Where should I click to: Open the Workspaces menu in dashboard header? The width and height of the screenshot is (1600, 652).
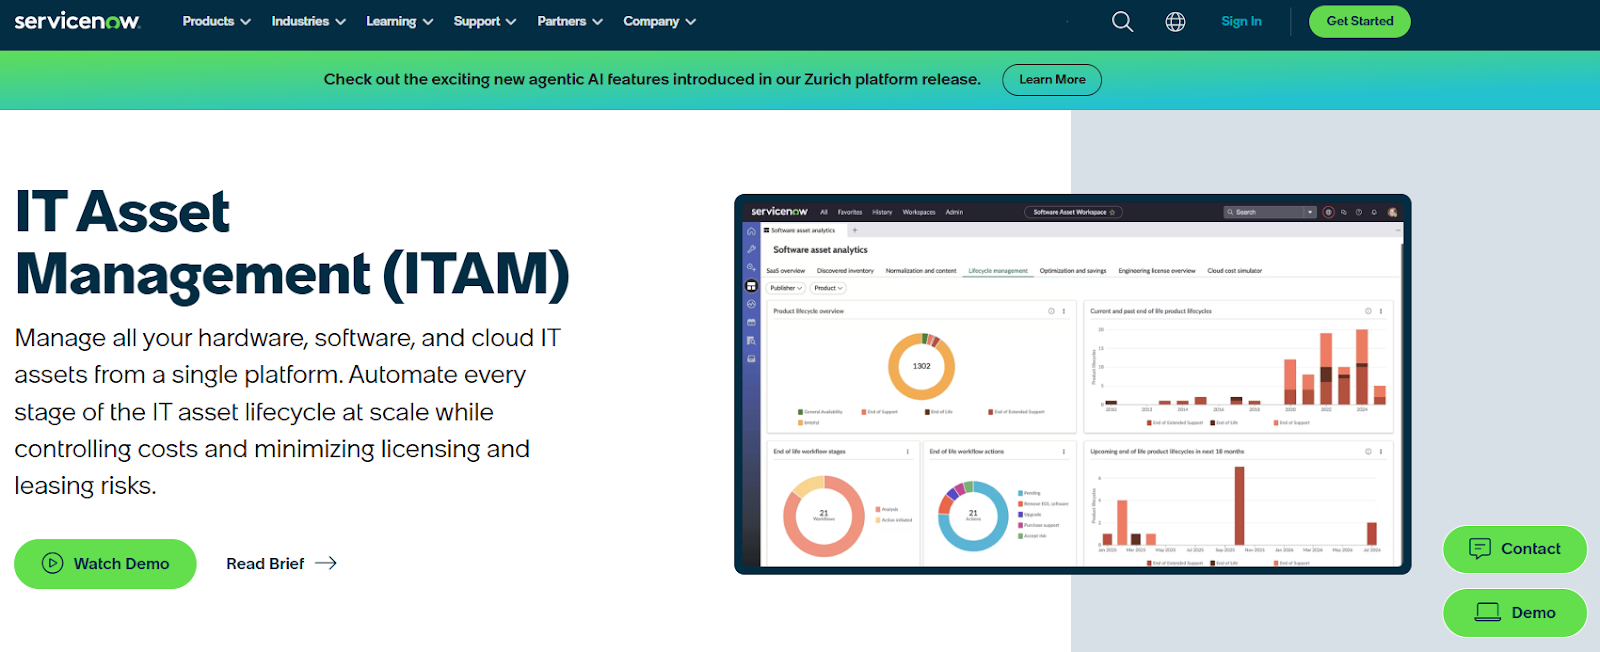pyautogui.click(x=919, y=212)
